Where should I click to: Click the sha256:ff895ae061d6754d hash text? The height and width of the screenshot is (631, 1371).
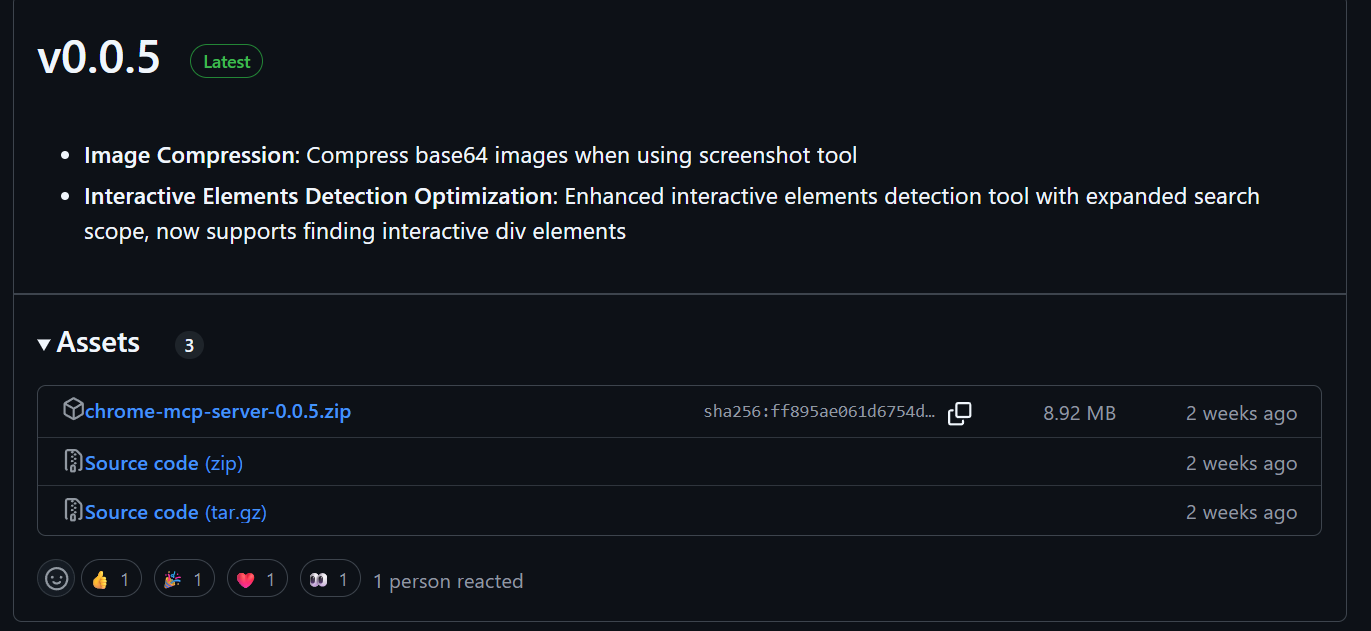coord(820,413)
